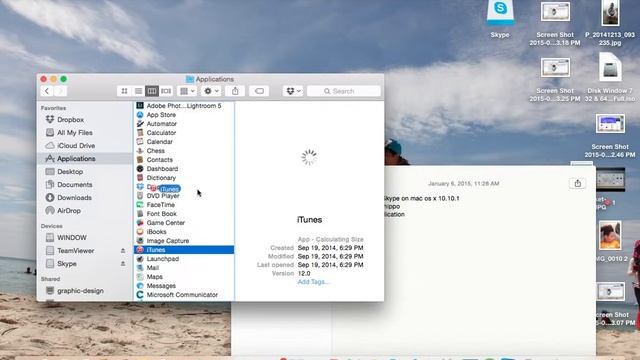This screenshot has height=360, width=640.
Task: Select the Skype volume in sidebar
Action: pyautogui.click(x=67, y=264)
